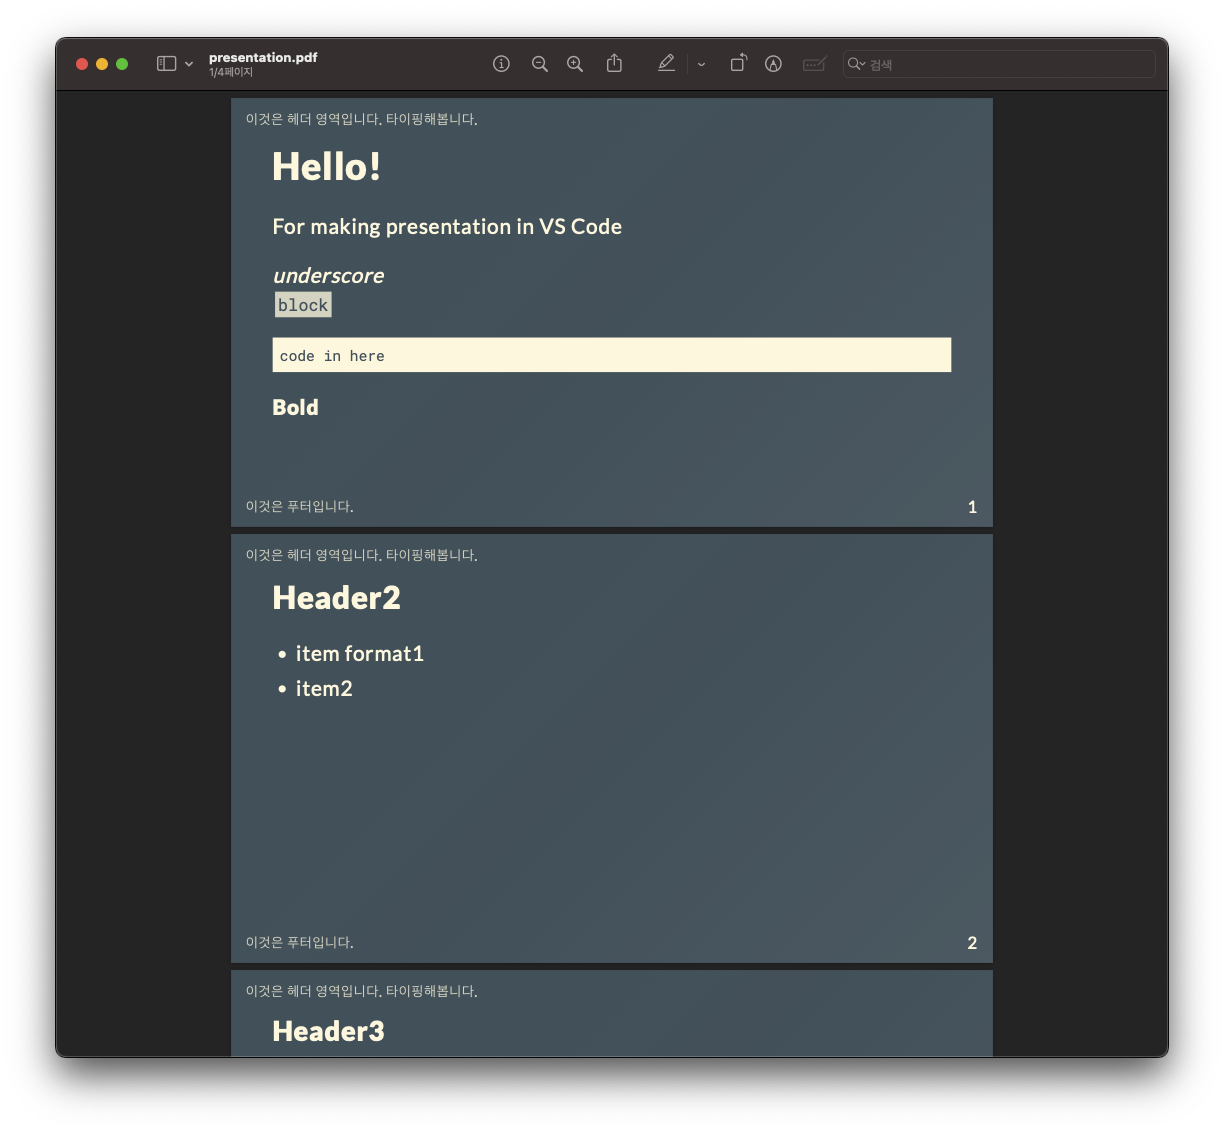This screenshot has width=1224, height=1131.
Task: Click the presentation.pdf window title
Action: click(263, 57)
